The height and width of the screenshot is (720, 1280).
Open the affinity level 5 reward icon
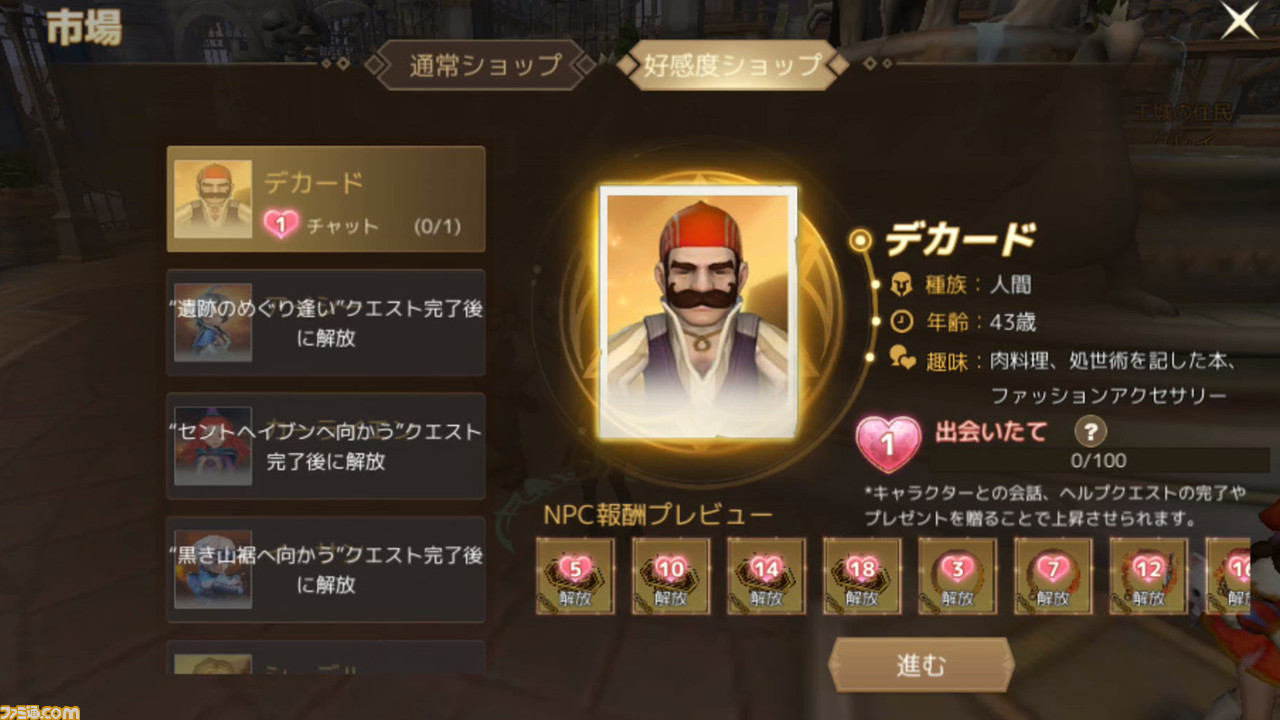pyautogui.click(x=574, y=576)
